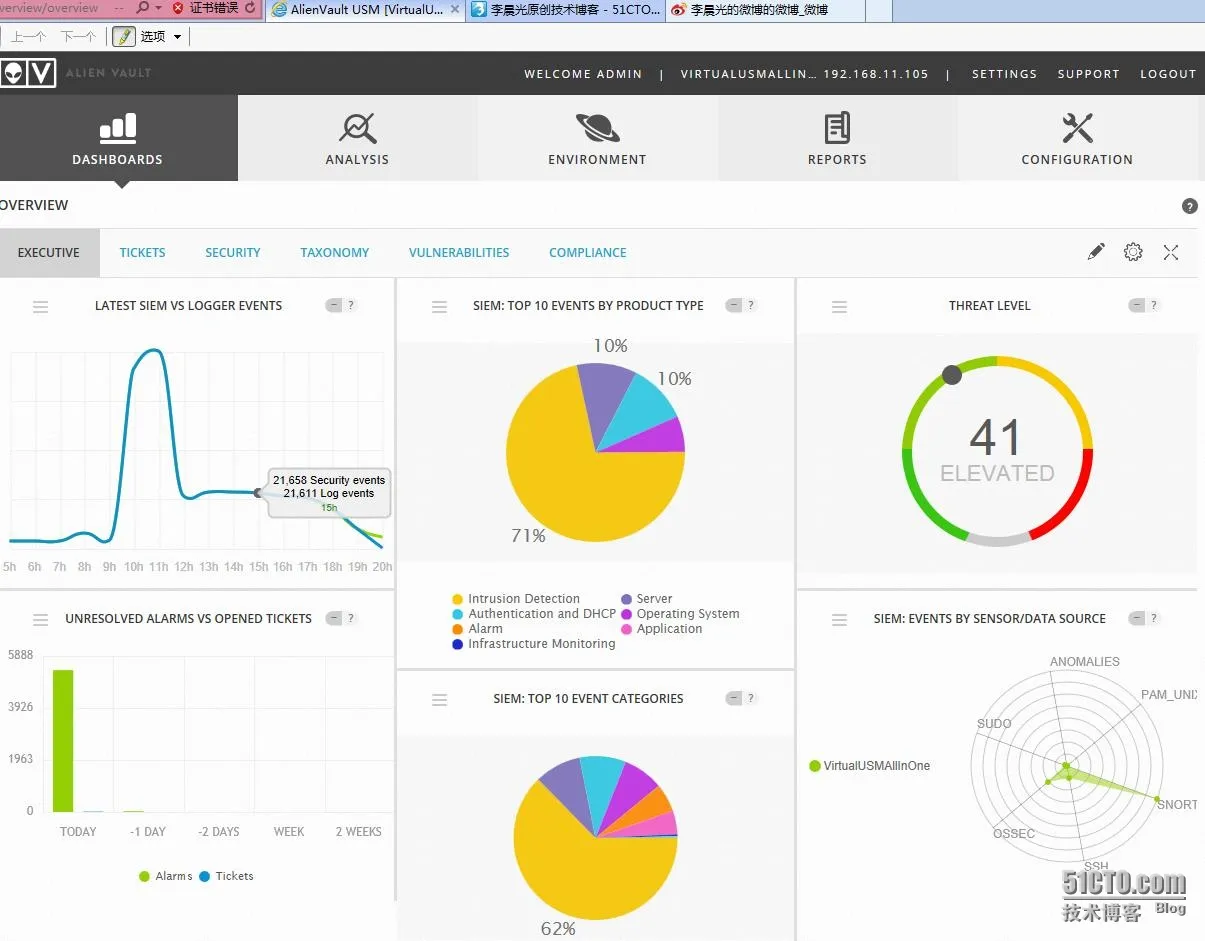Open the Overview help question icon
Image resolution: width=1205 pixels, height=941 pixels.
point(1189,206)
